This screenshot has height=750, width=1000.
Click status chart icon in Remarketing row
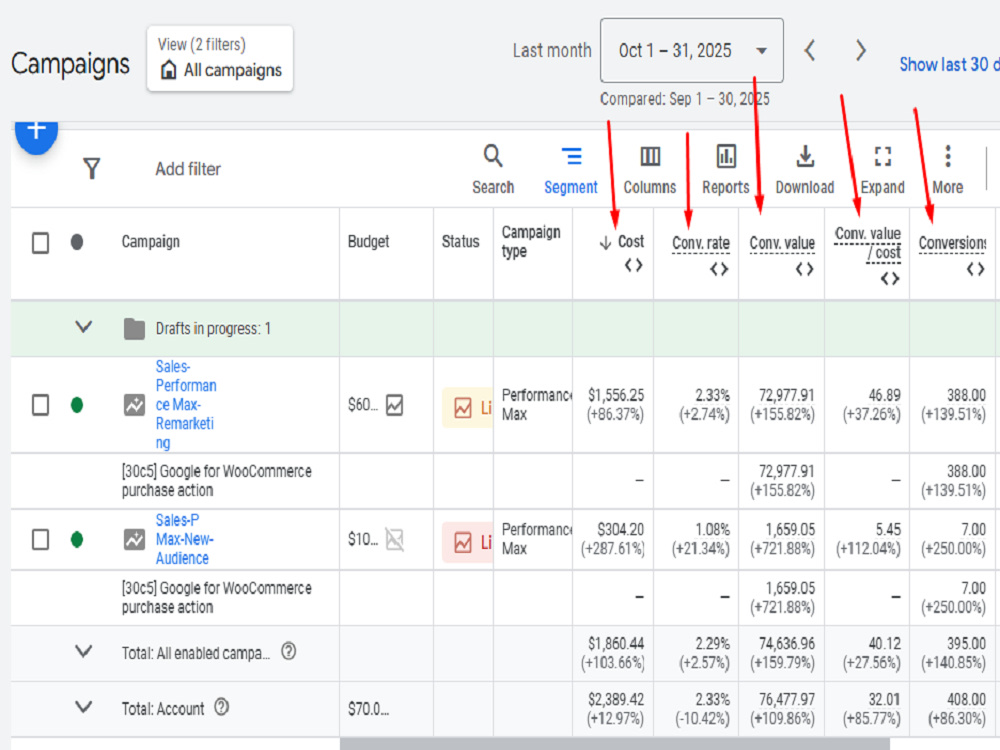point(463,408)
